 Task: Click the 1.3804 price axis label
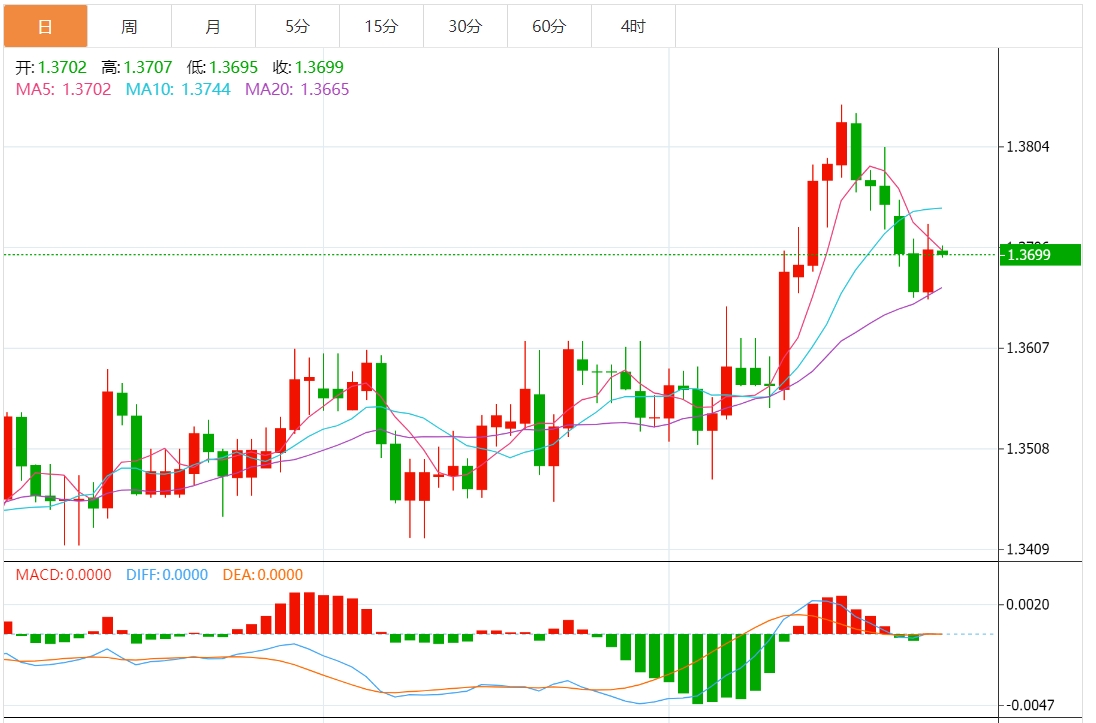(x=1028, y=147)
